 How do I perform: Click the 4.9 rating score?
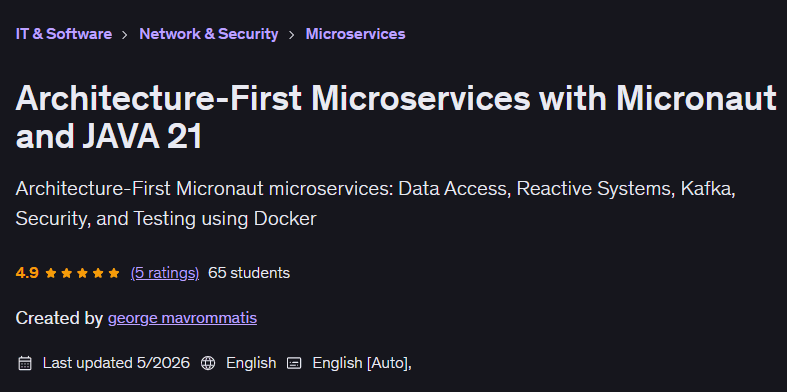coord(27,273)
